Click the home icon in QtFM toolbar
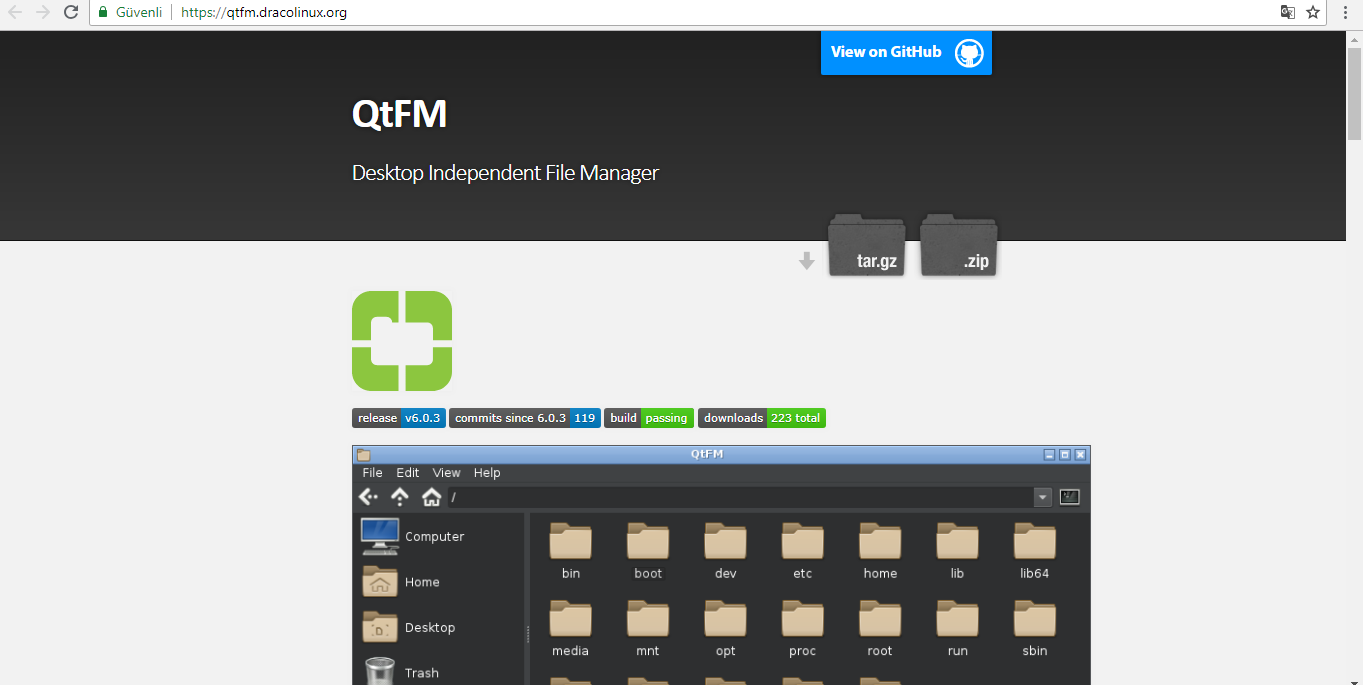This screenshot has width=1363, height=685. (431, 496)
